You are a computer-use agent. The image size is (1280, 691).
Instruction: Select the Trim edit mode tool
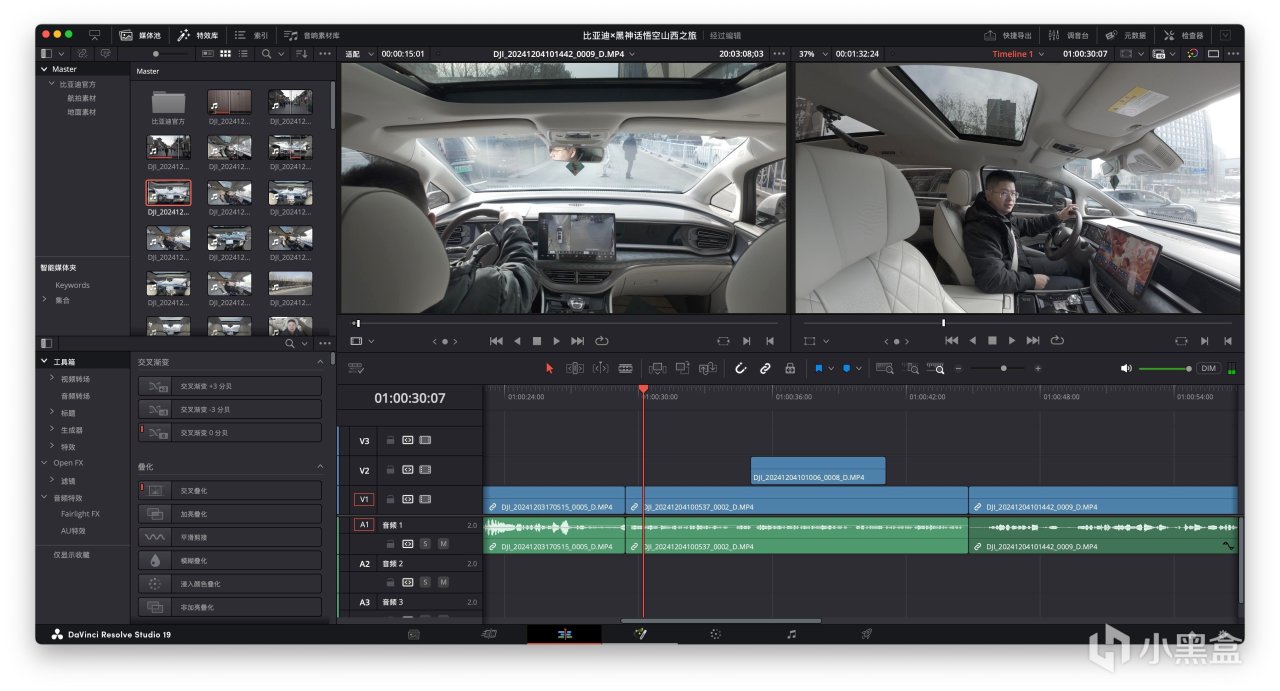click(575, 368)
